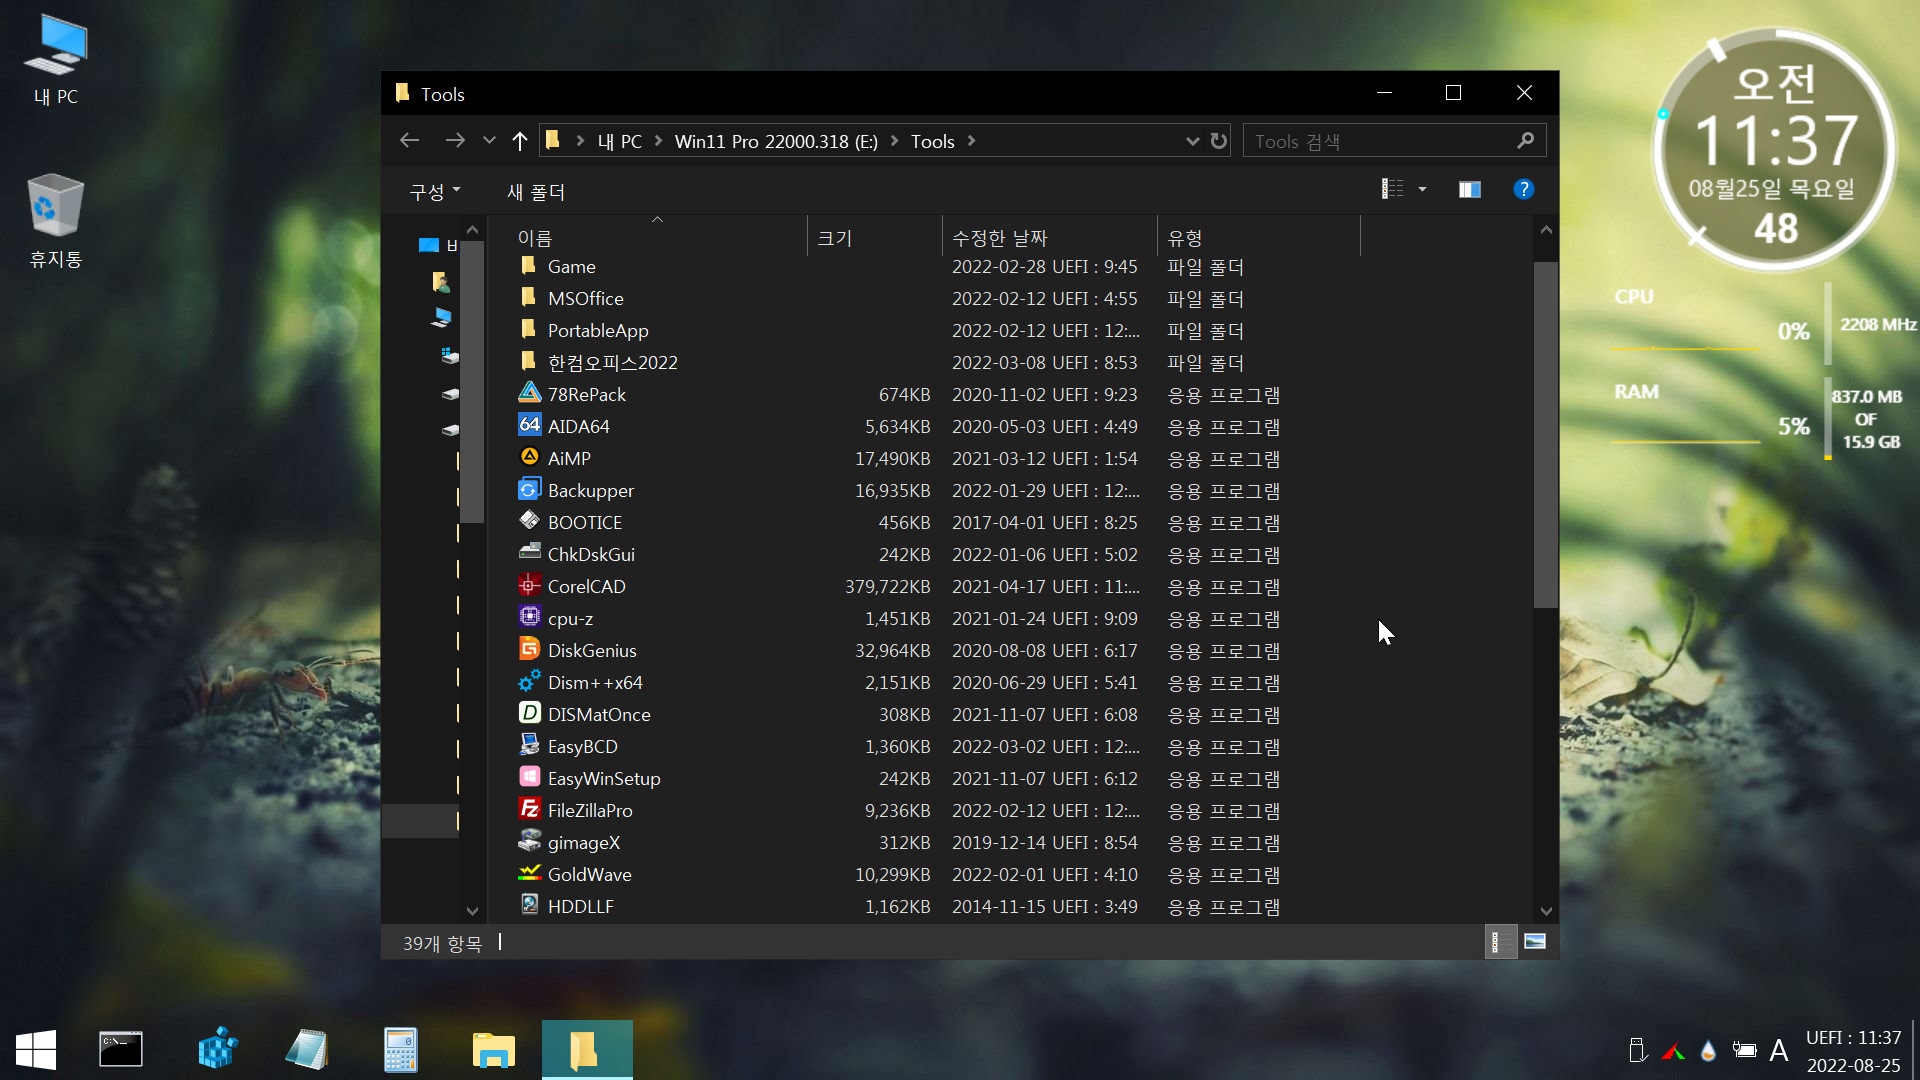Select the Backupper icon
Viewport: 1920px width, 1080px height.
529,489
